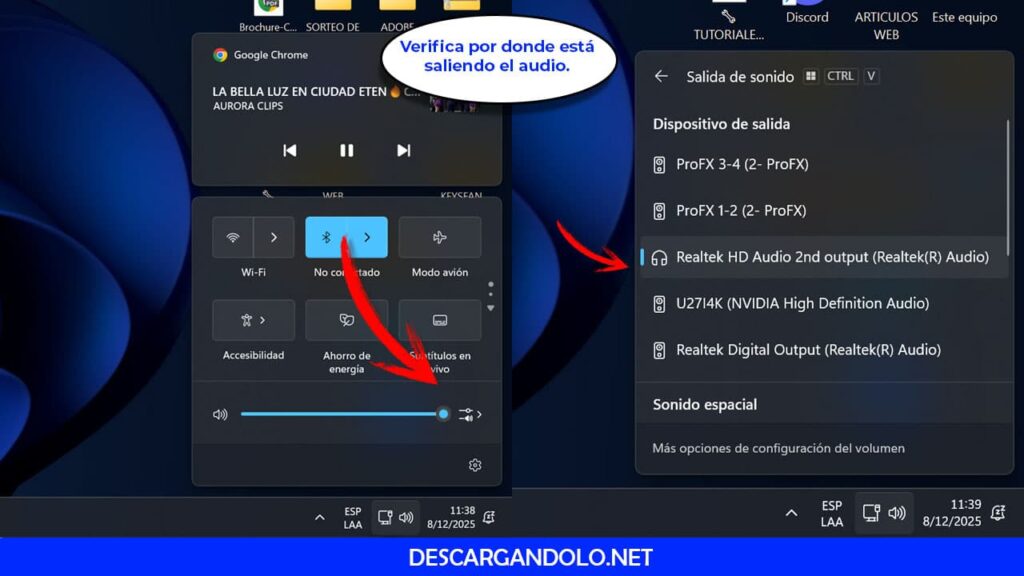The width and height of the screenshot is (1024, 576).
Task: Enable Subtítulos en vivo
Action: click(x=440, y=319)
